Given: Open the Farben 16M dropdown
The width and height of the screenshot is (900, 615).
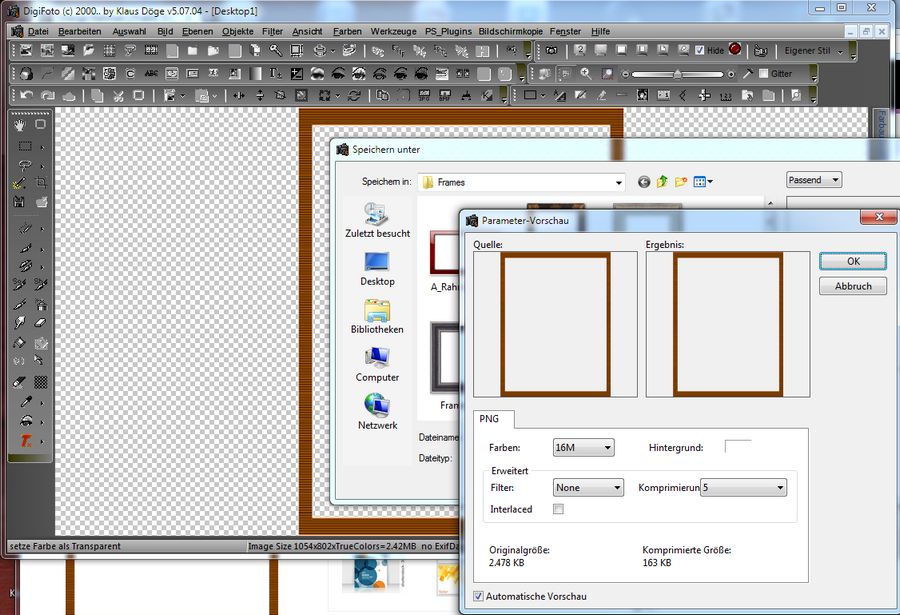Looking at the screenshot, I should coord(583,448).
